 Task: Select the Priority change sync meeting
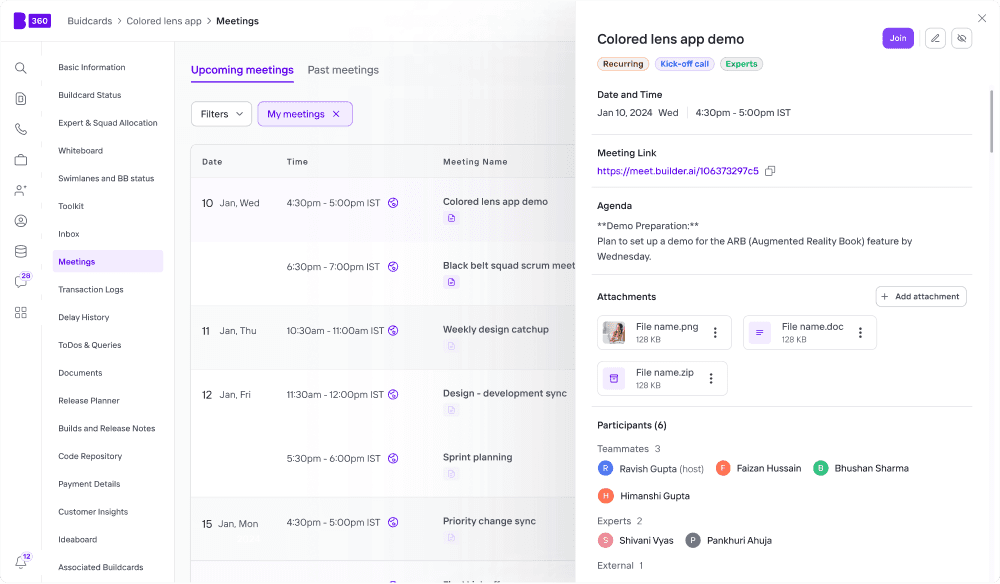coord(490,521)
